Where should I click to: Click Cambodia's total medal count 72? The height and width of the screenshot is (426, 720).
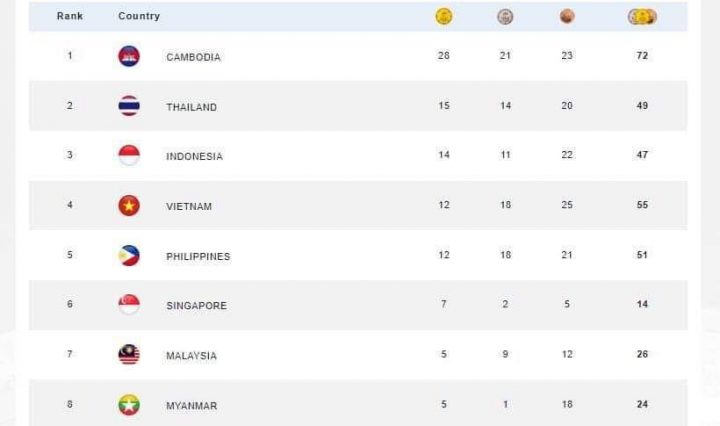(642, 56)
